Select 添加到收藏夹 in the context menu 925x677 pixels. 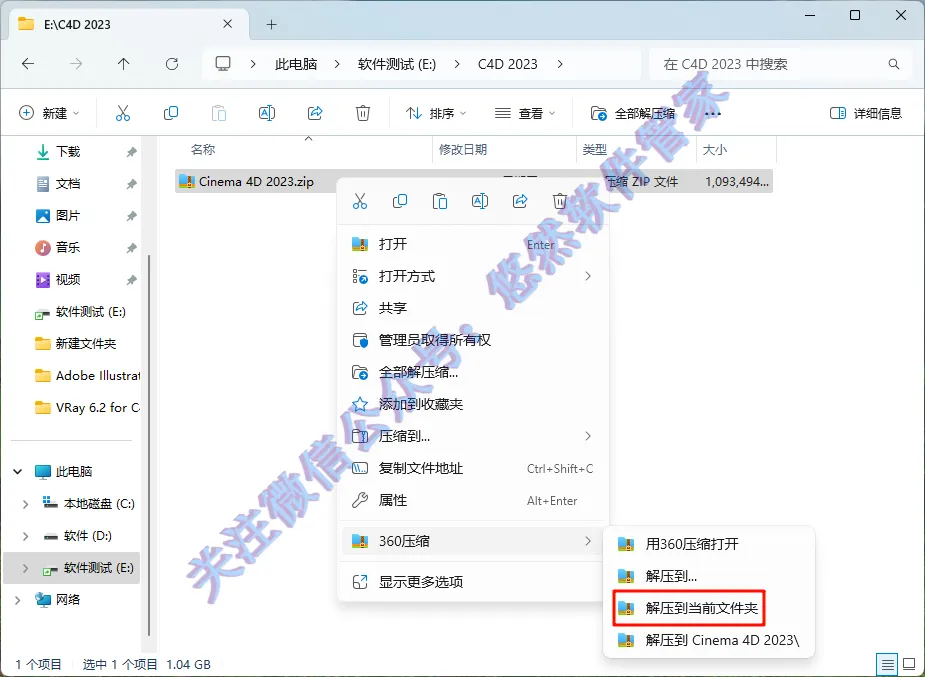click(473, 404)
